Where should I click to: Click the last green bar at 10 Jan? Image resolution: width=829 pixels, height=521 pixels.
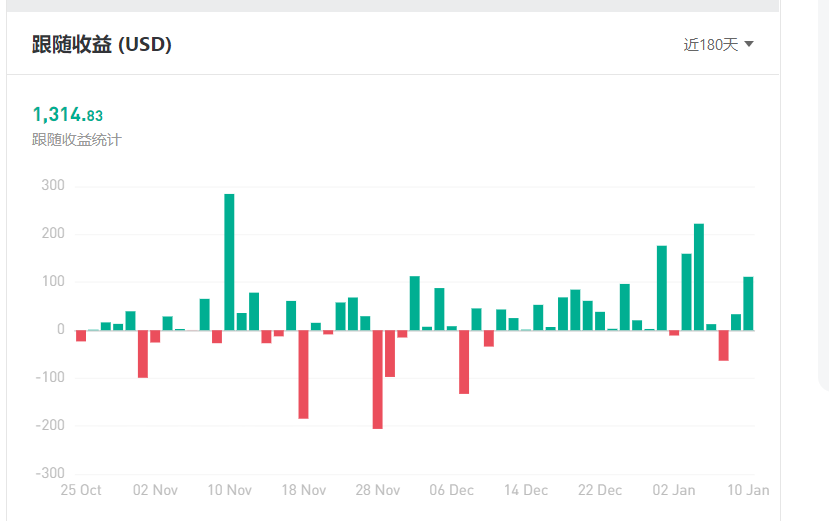tap(748, 304)
